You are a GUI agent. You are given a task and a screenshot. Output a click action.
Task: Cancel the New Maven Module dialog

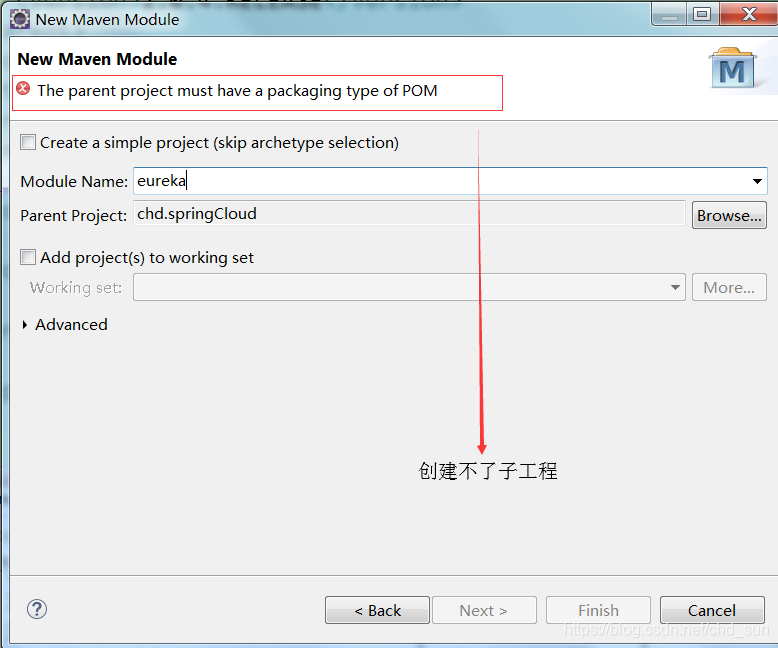point(712,610)
